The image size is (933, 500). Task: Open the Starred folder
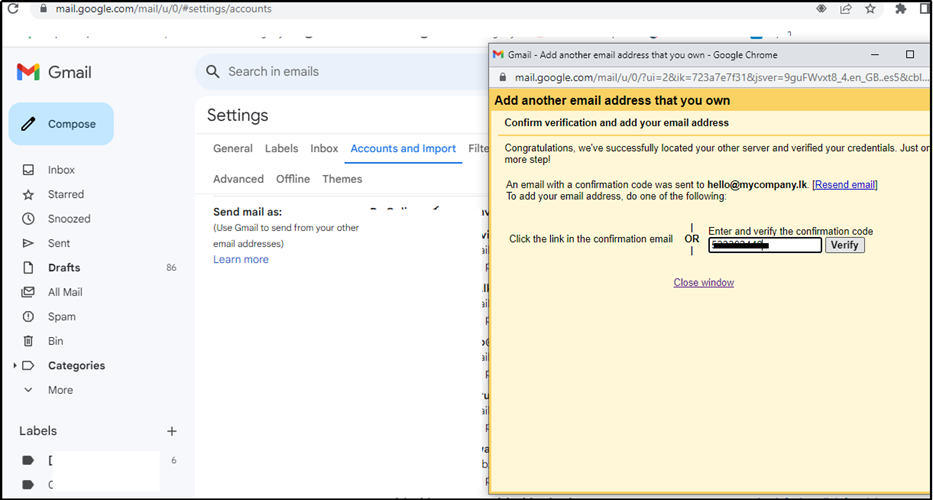pyautogui.click(x=65, y=194)
